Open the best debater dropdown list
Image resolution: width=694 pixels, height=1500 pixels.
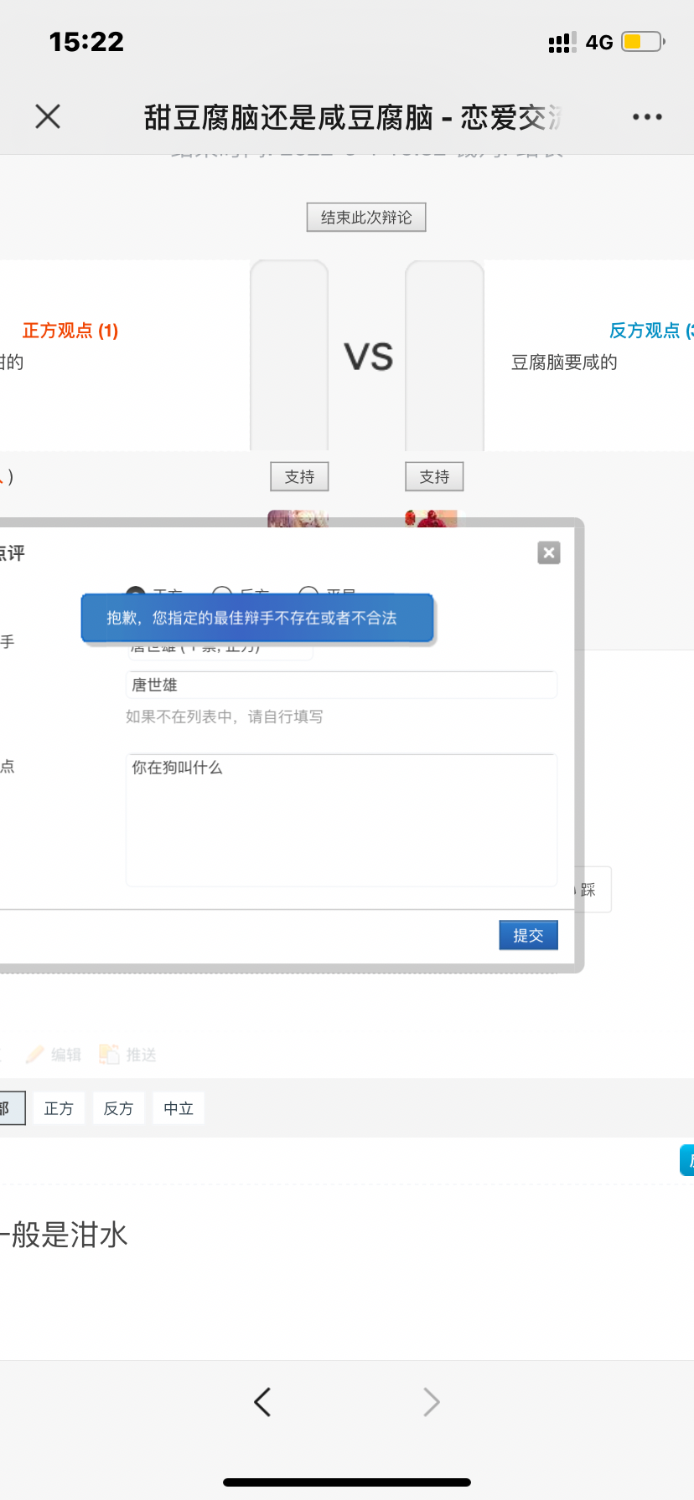pos(220,650)
